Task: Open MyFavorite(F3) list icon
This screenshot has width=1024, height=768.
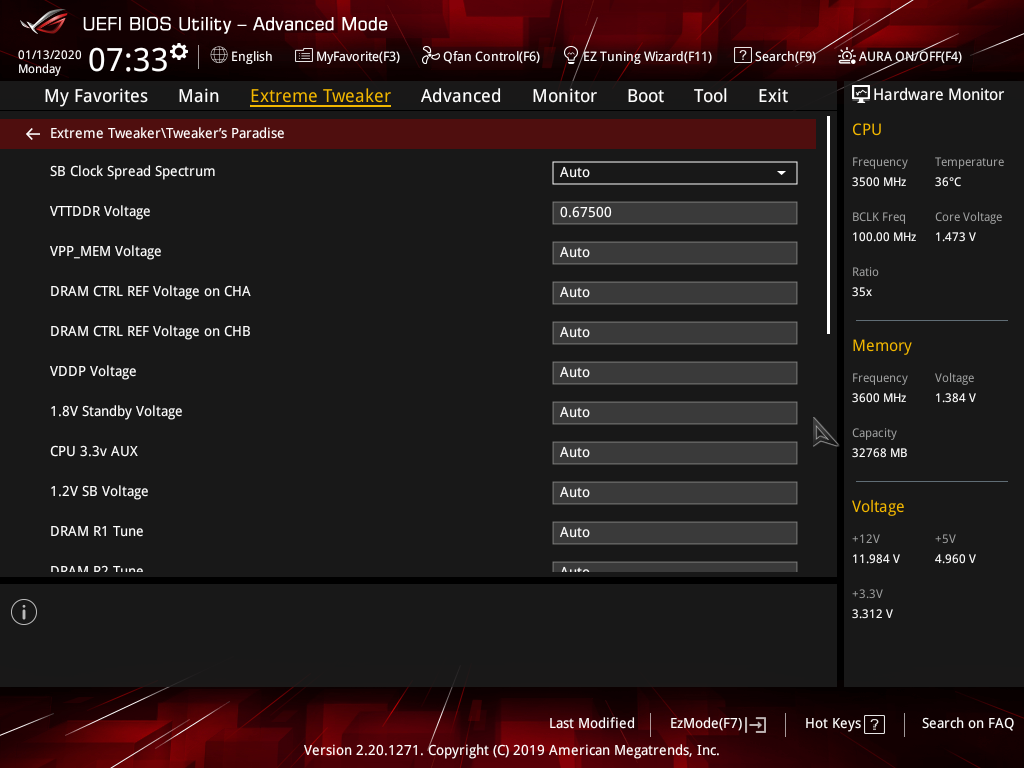Action: 303,56
